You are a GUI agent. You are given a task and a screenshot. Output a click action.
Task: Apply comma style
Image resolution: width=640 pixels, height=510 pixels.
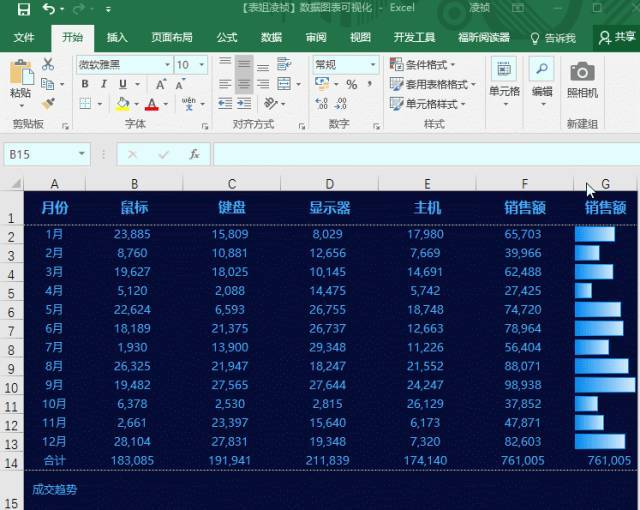tap(370, 84)
